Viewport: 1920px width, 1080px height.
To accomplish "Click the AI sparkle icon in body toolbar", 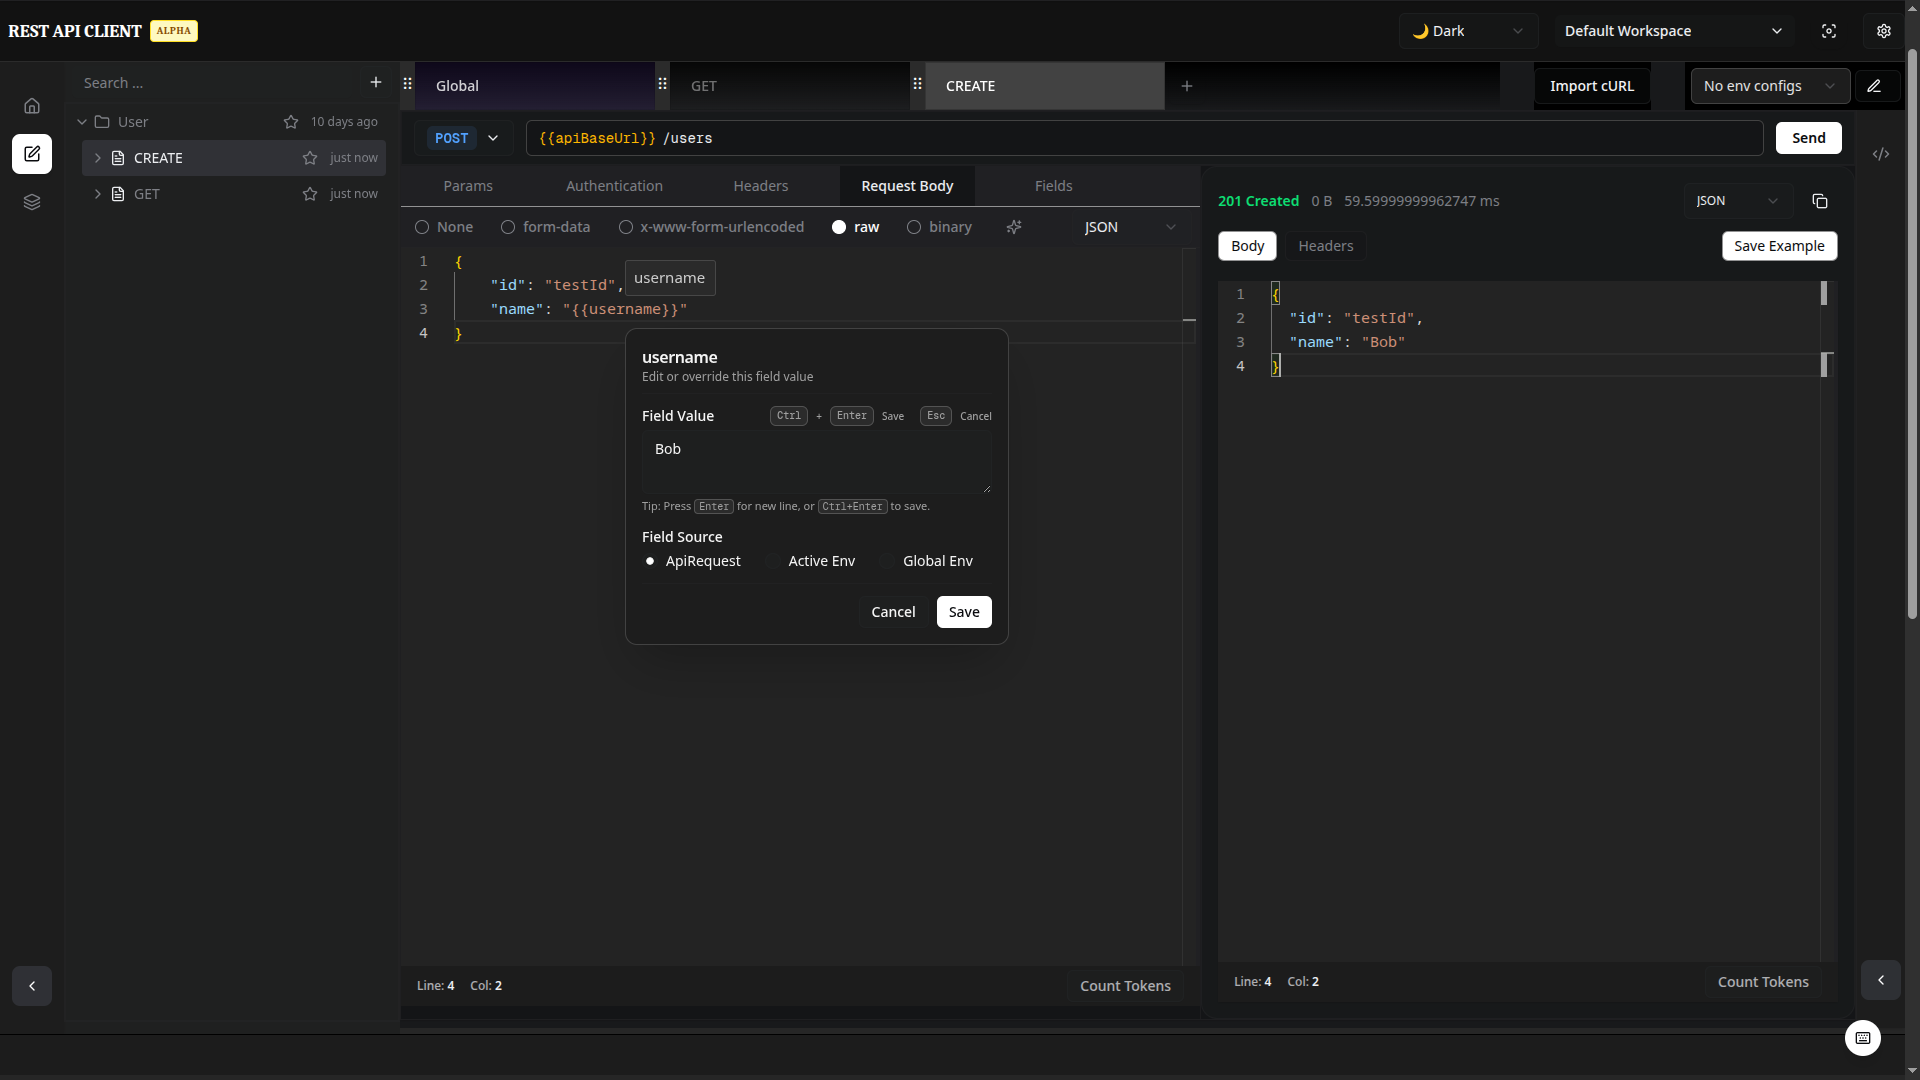I will point(1014,227).
